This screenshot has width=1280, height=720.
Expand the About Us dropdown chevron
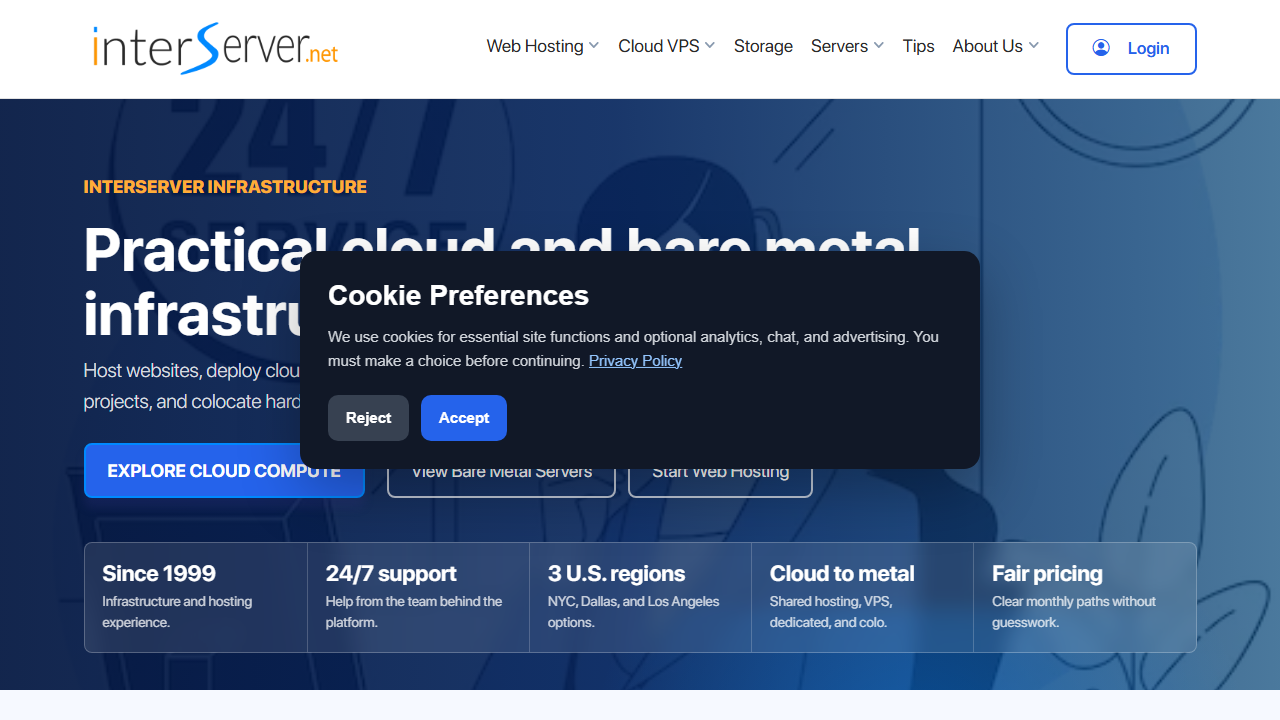pos(1034,46)
